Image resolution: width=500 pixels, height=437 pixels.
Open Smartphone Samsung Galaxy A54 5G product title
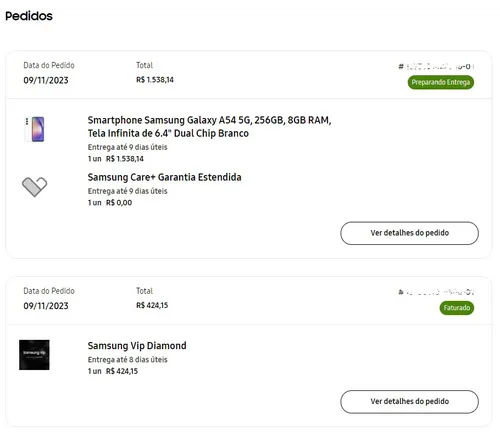pos(209,127)
